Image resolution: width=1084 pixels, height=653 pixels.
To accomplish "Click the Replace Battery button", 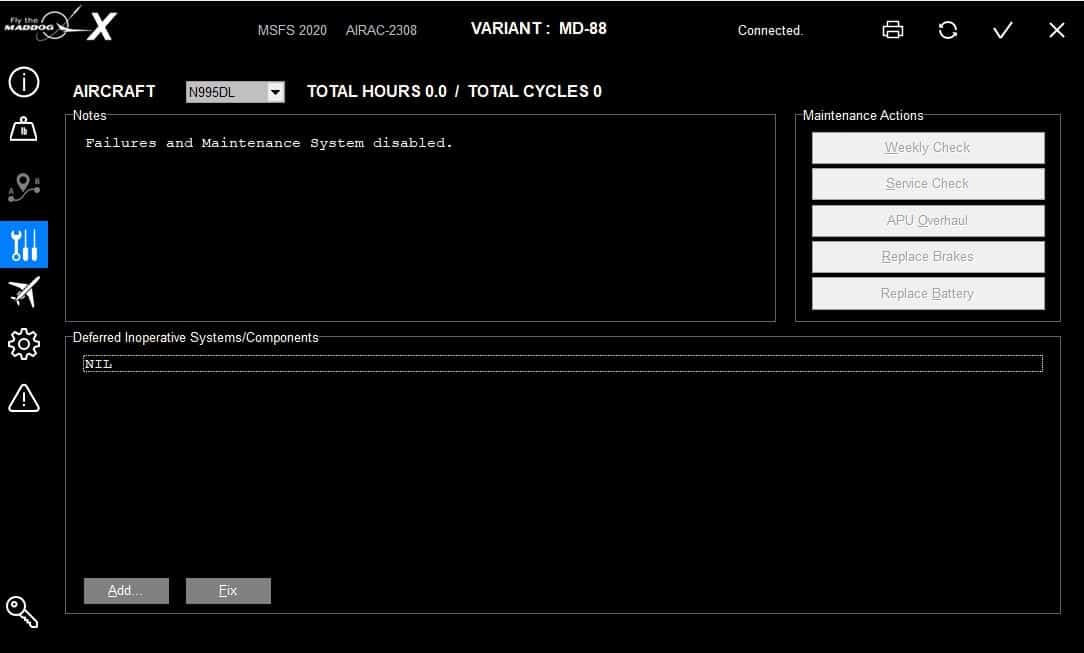I will (927, 294).
